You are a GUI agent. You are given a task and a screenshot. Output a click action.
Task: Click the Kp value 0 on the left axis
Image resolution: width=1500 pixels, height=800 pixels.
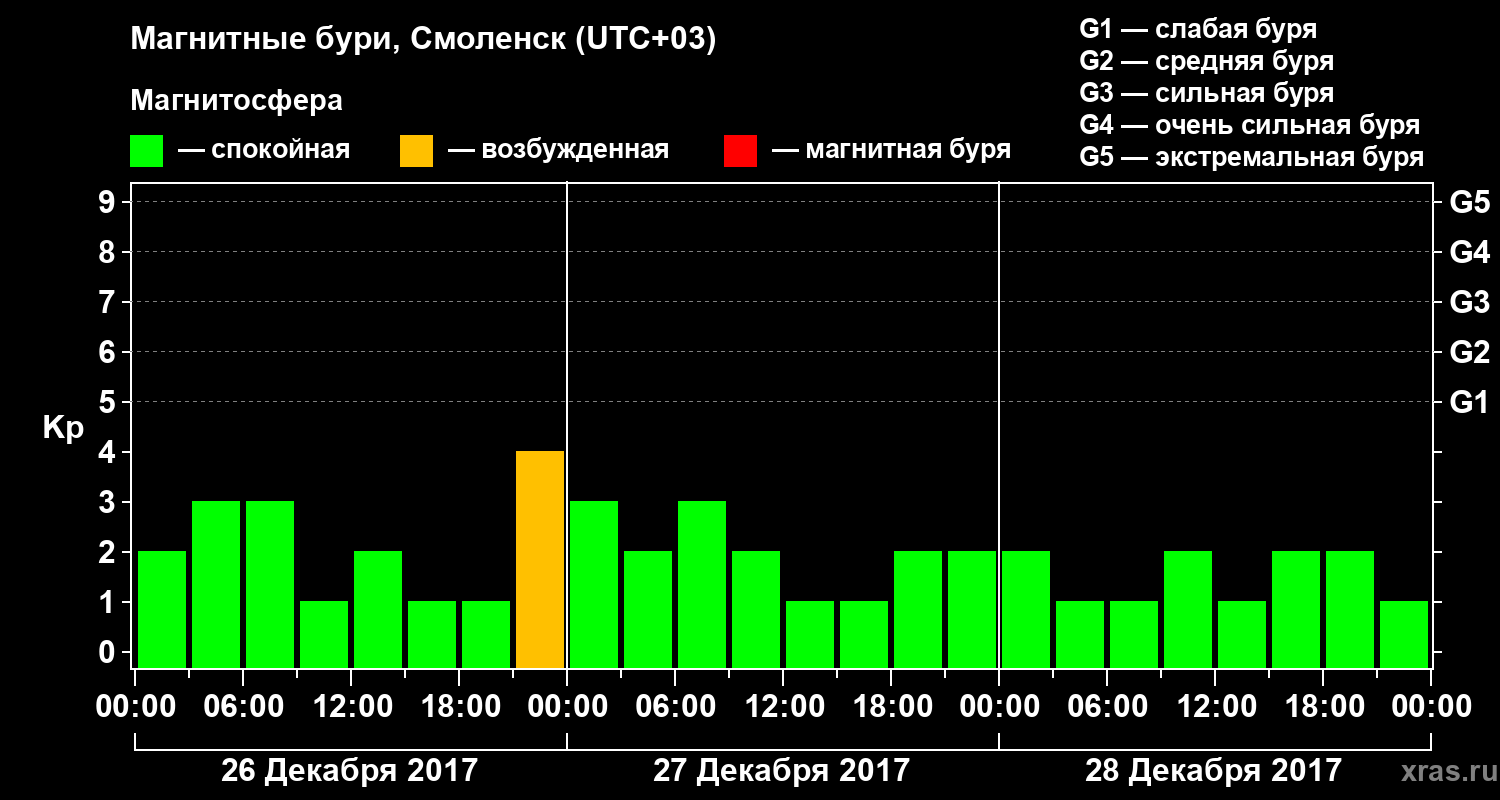109,652
